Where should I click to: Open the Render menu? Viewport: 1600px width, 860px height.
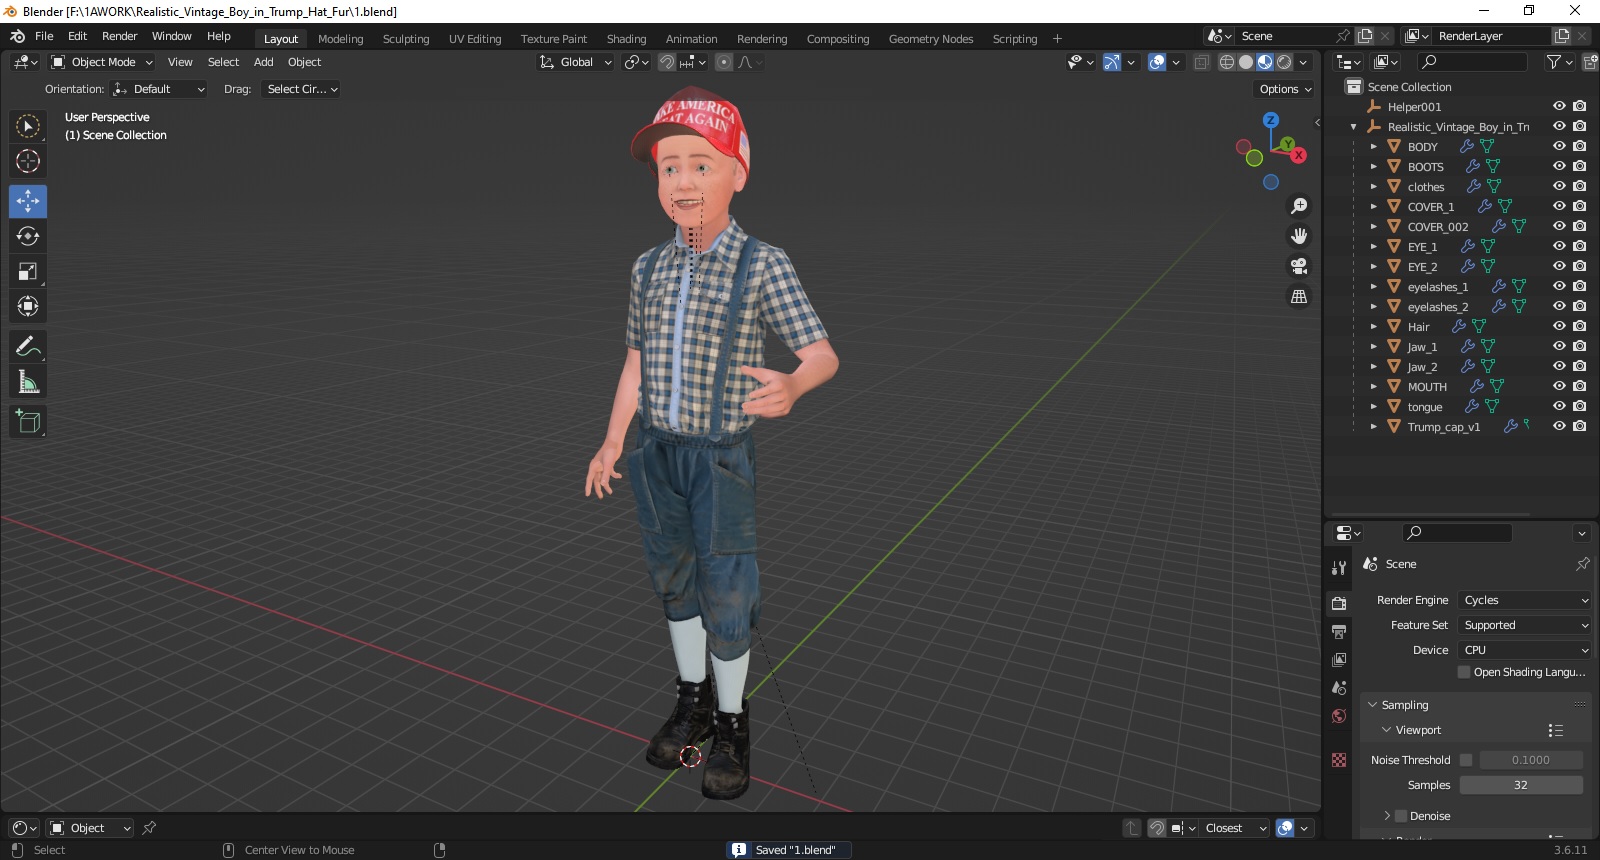pos(120,36)
